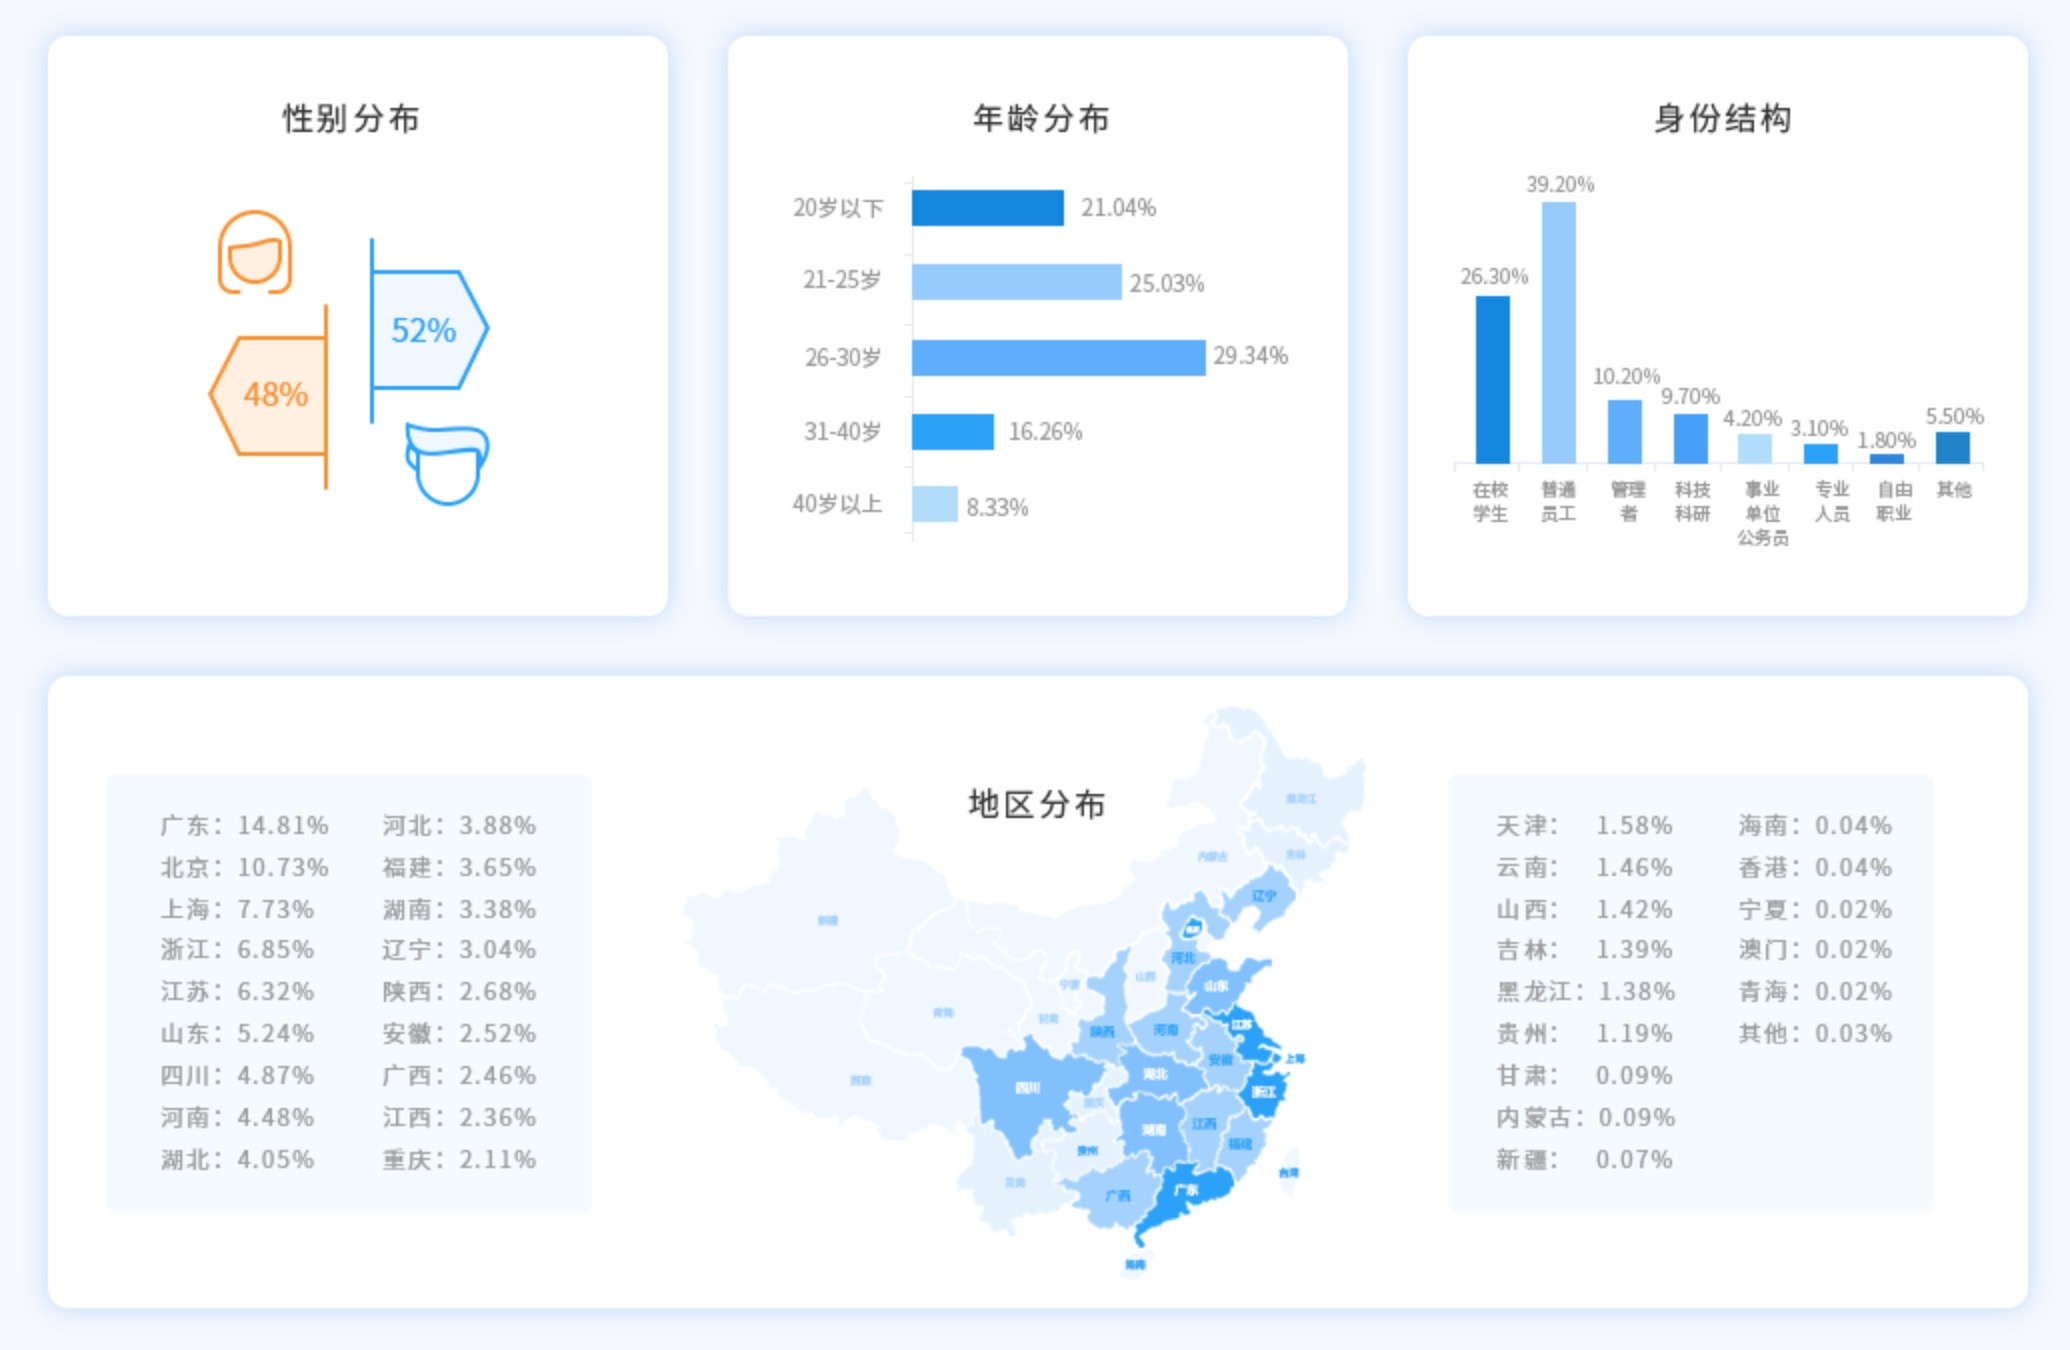The height and width of the screenshot is (1350, 2070).
Task: Click the 性别分布 card title
Action: pos(351,119)
